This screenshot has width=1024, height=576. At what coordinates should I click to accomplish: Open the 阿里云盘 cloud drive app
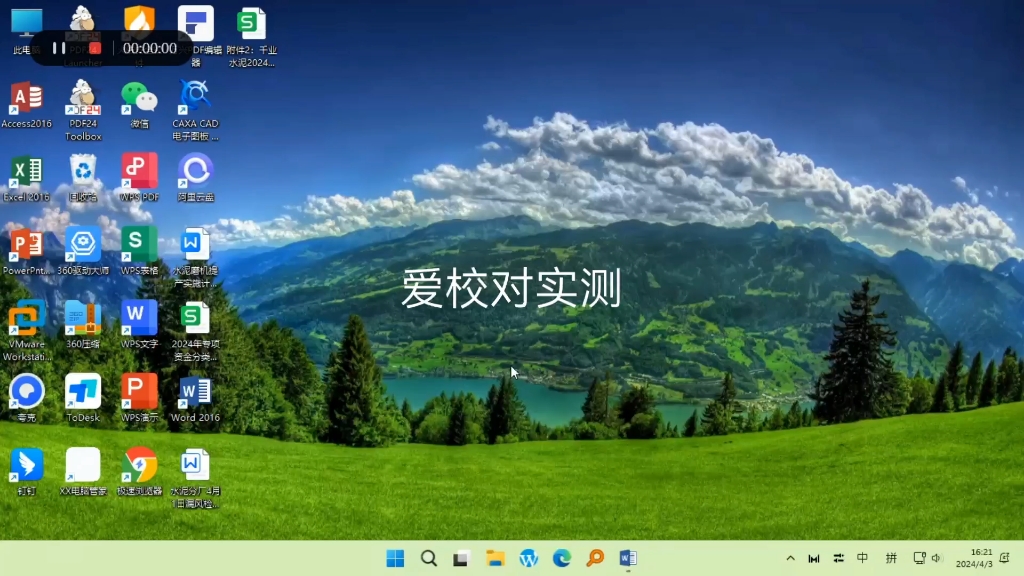(194, 172)
